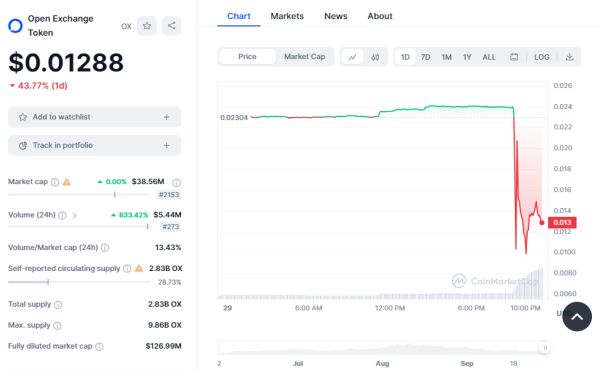Open the calendar date picker icon
600x372 pixels.
pyautogui.click(x=514, y=57)
